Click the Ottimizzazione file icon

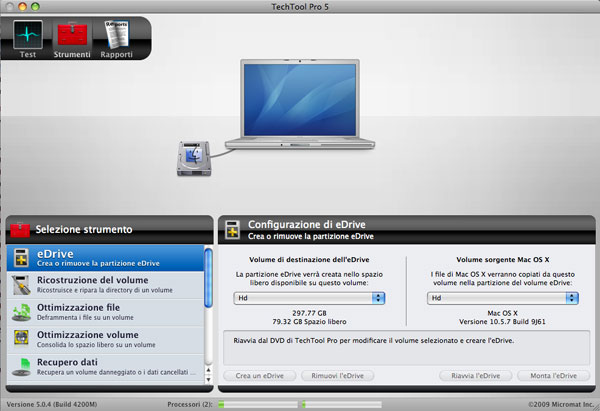pyautogui.click(x=21, y=312)
